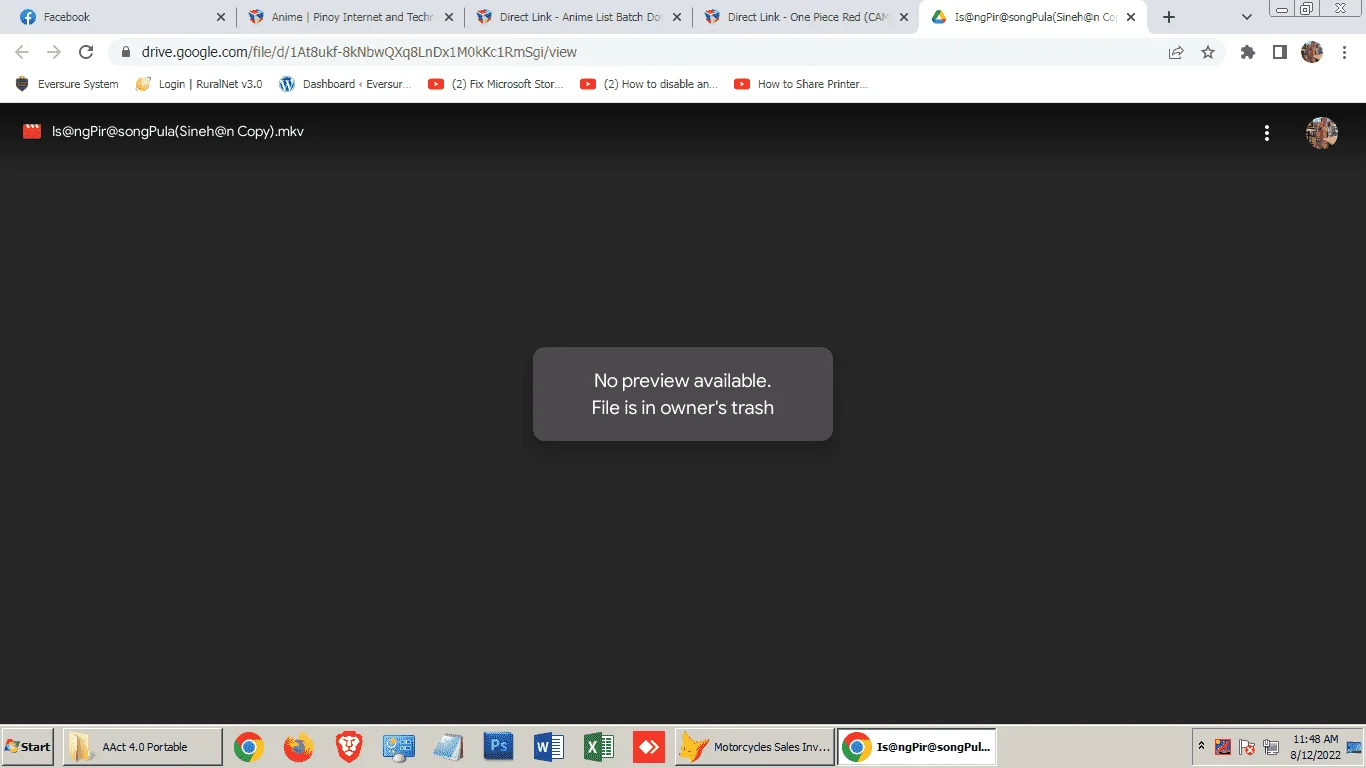Select the active Chrome taskbar window
The image size is (1366, 768).
[916, 747]
